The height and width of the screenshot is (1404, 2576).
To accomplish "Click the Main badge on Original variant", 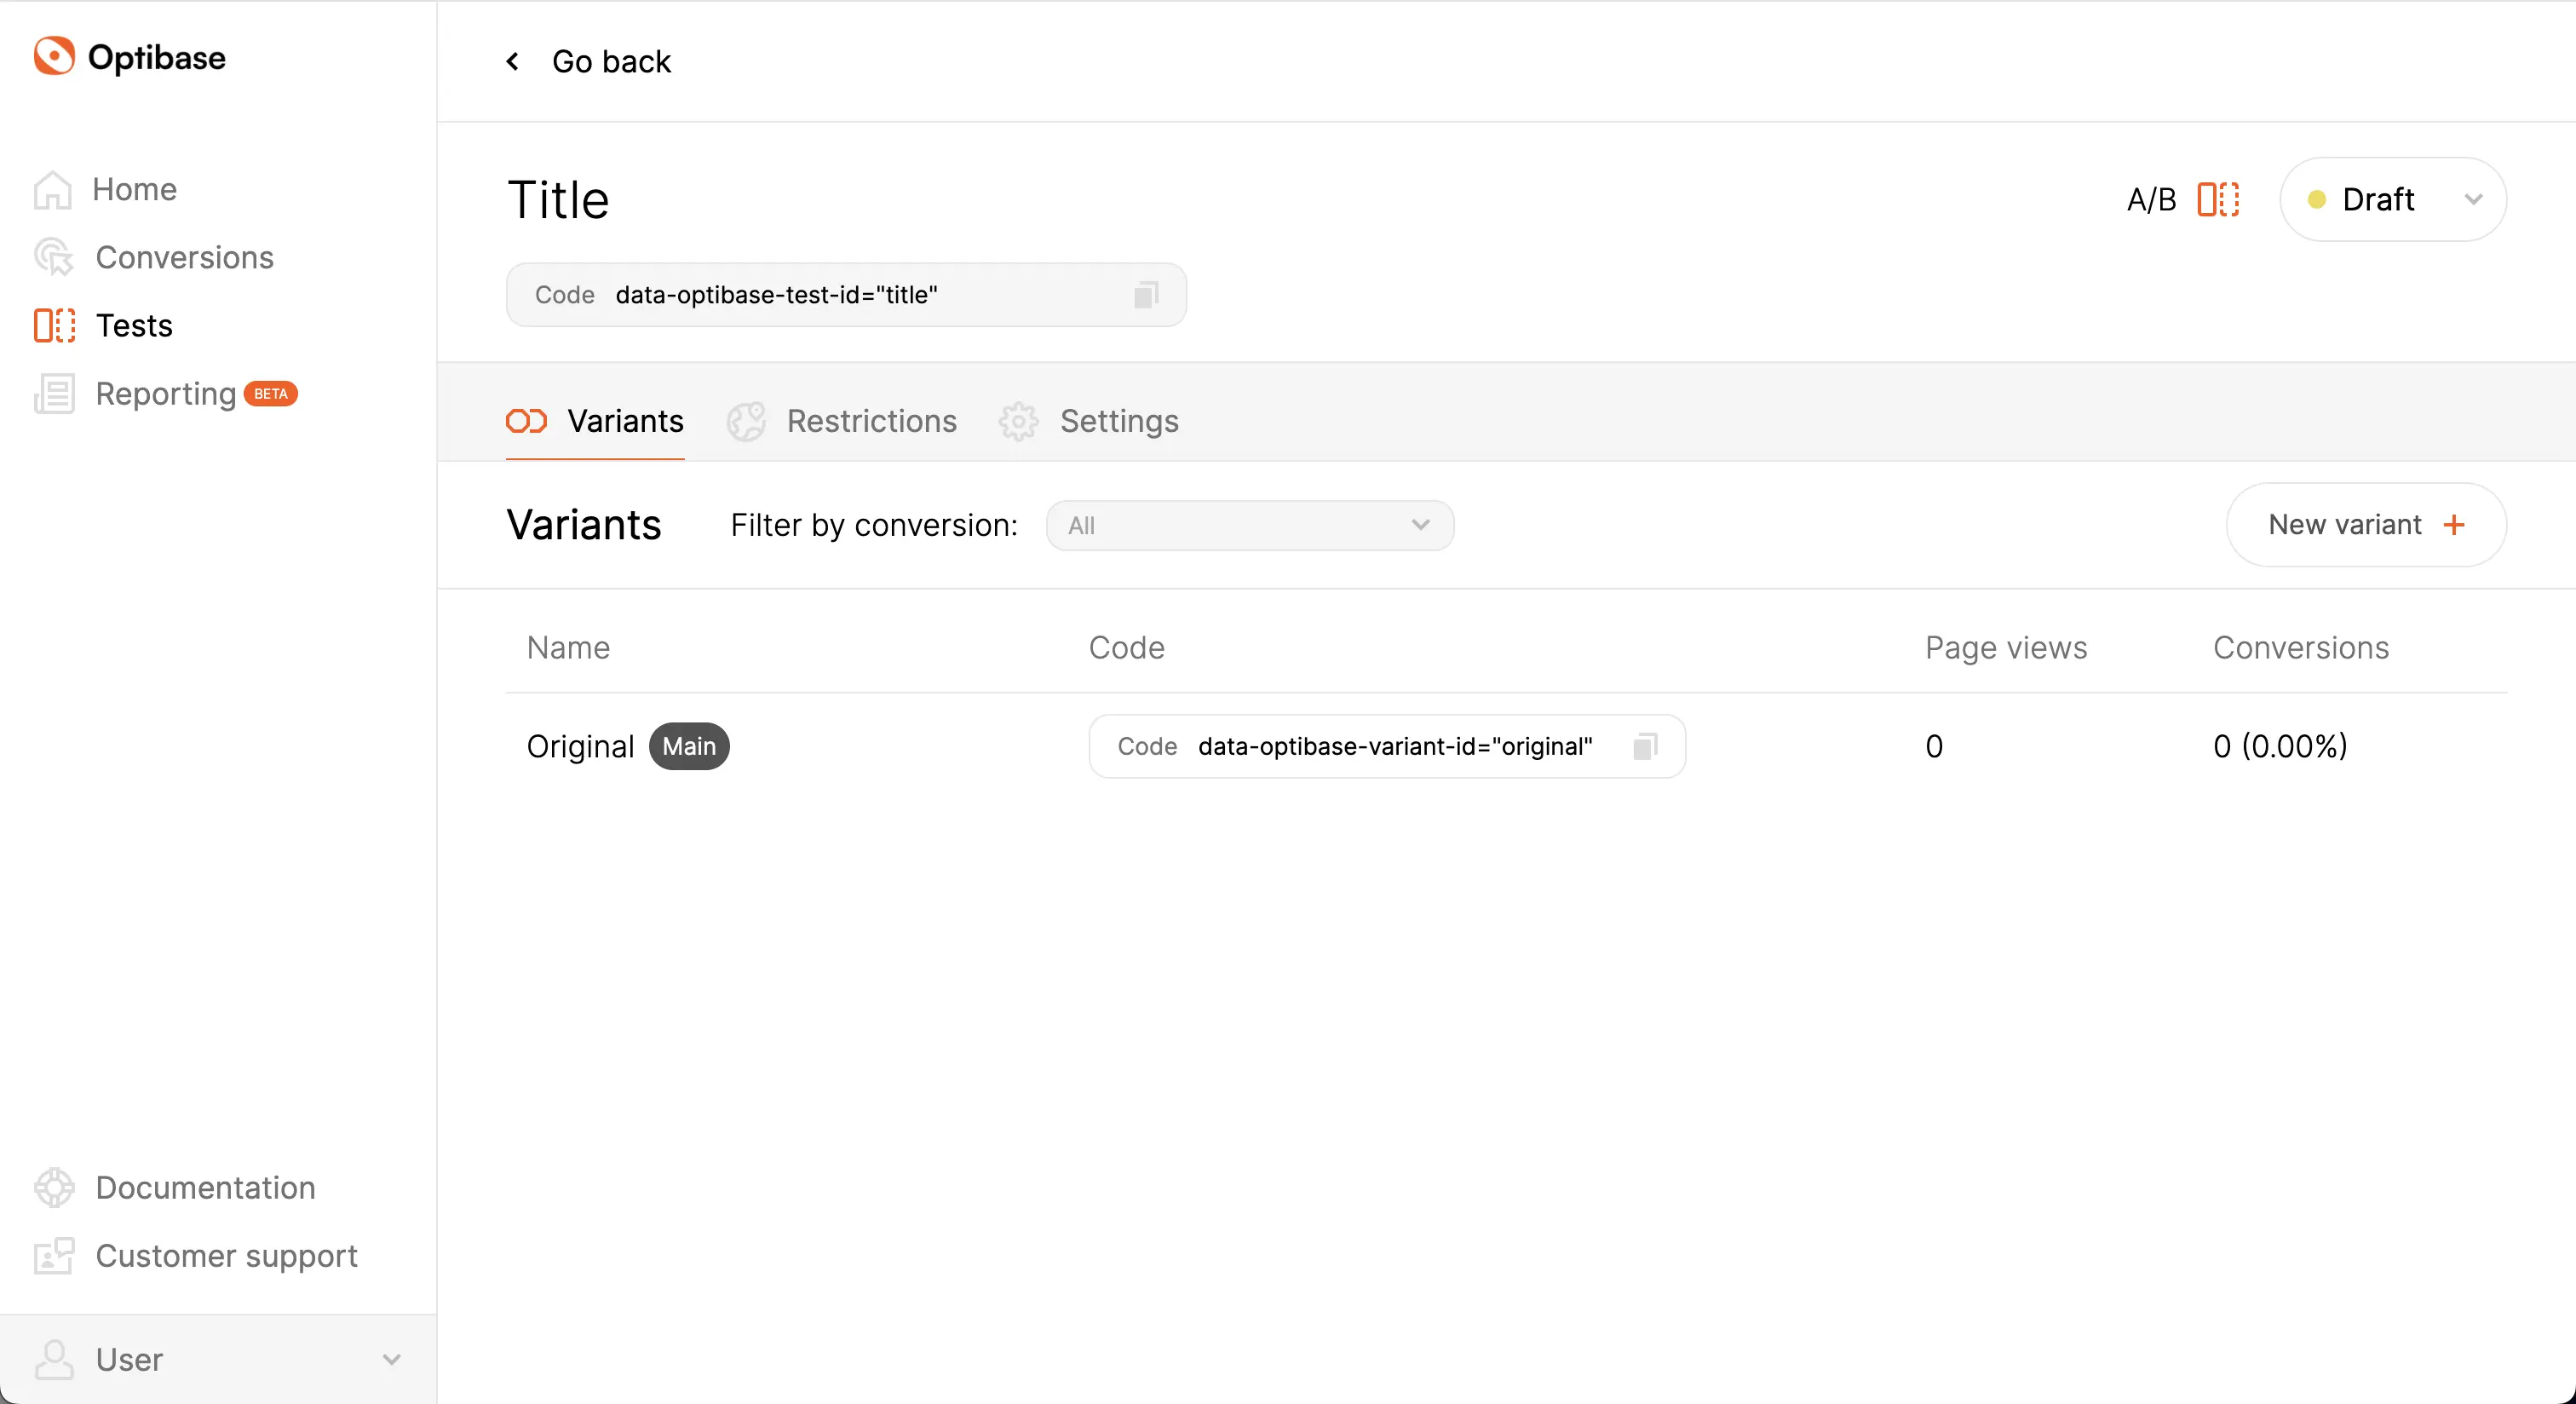I will coord(688,746).
